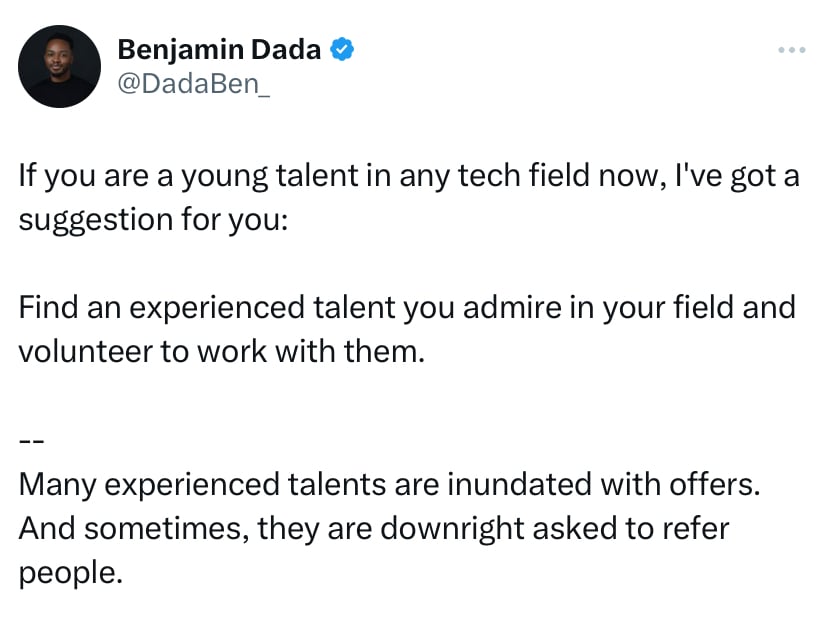Click the double-dash separator in the tweet
This screenshot has width=828, height=618.
[x=29, y=440]
